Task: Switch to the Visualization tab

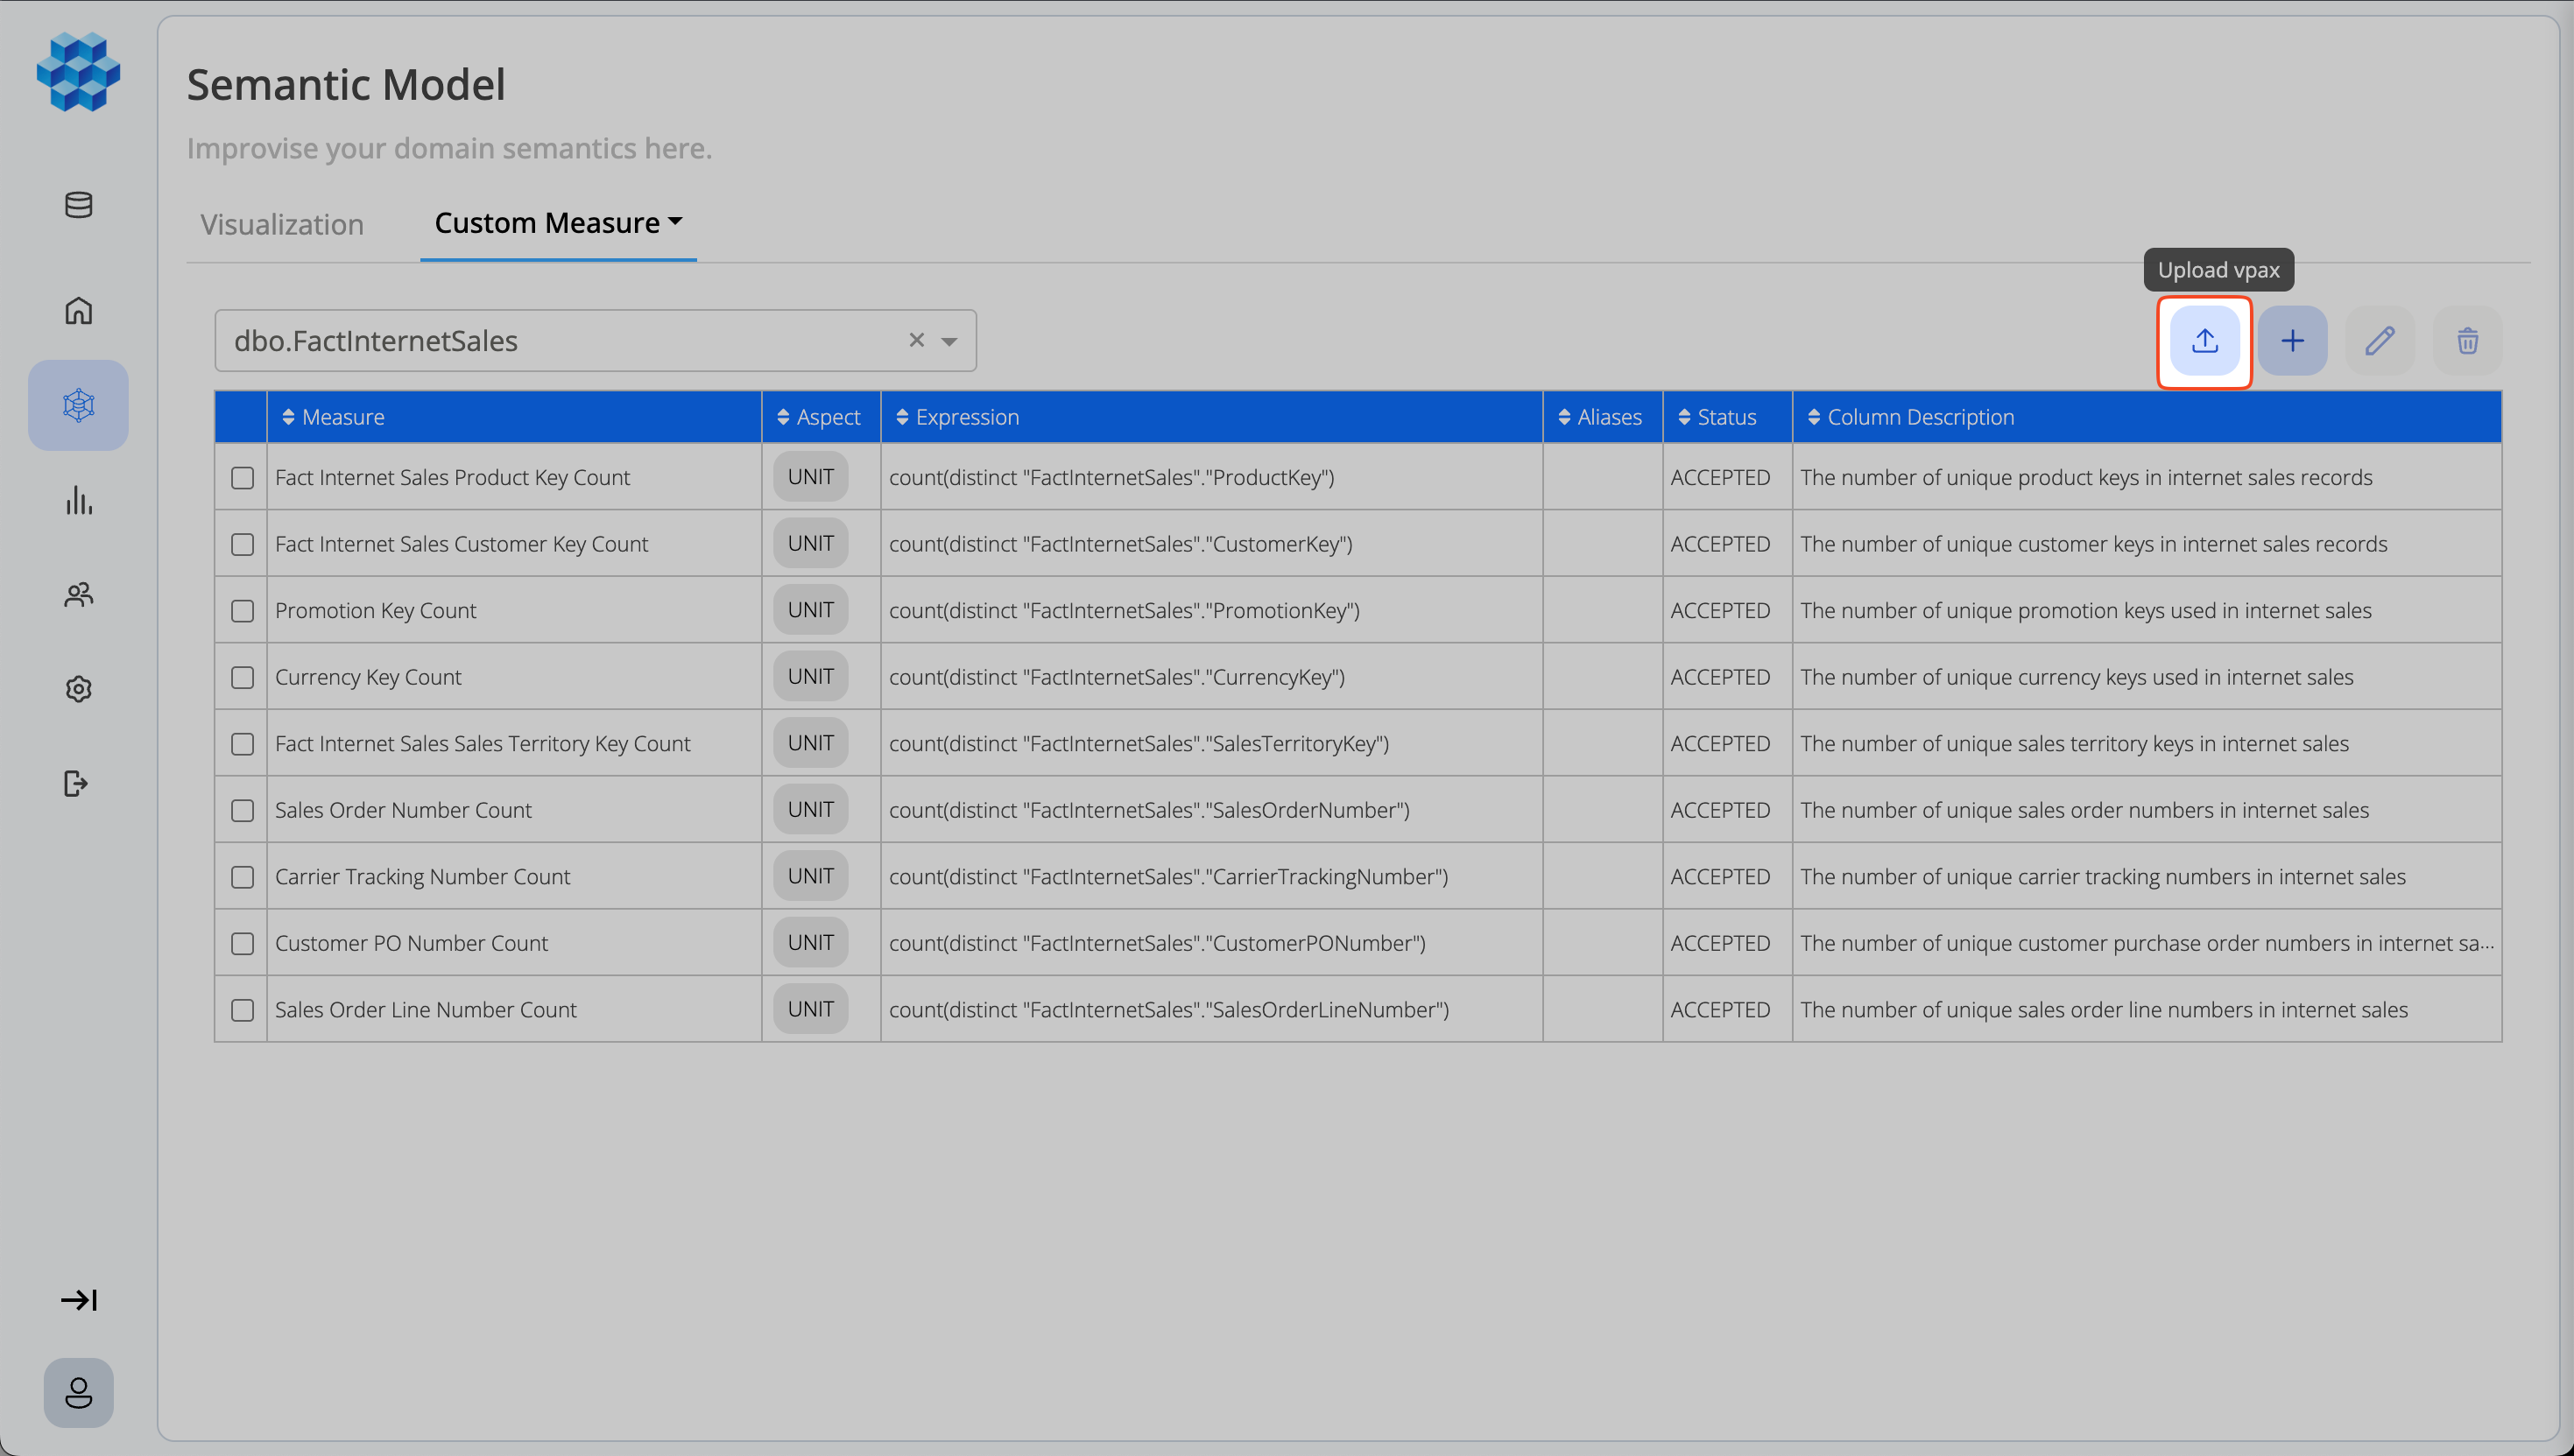Action: coord(281,223)
